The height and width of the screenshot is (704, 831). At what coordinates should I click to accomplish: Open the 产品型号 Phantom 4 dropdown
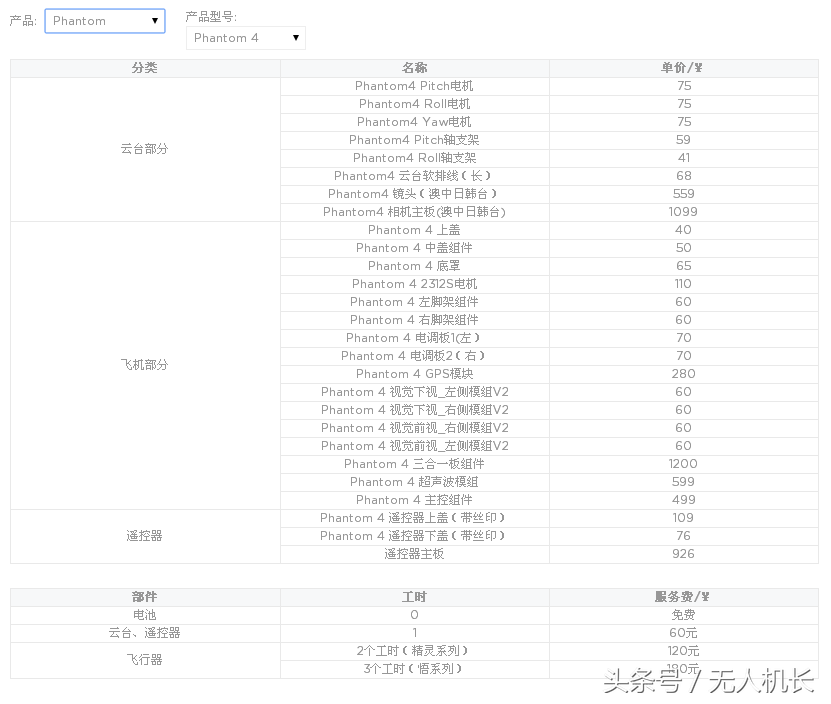246,38
